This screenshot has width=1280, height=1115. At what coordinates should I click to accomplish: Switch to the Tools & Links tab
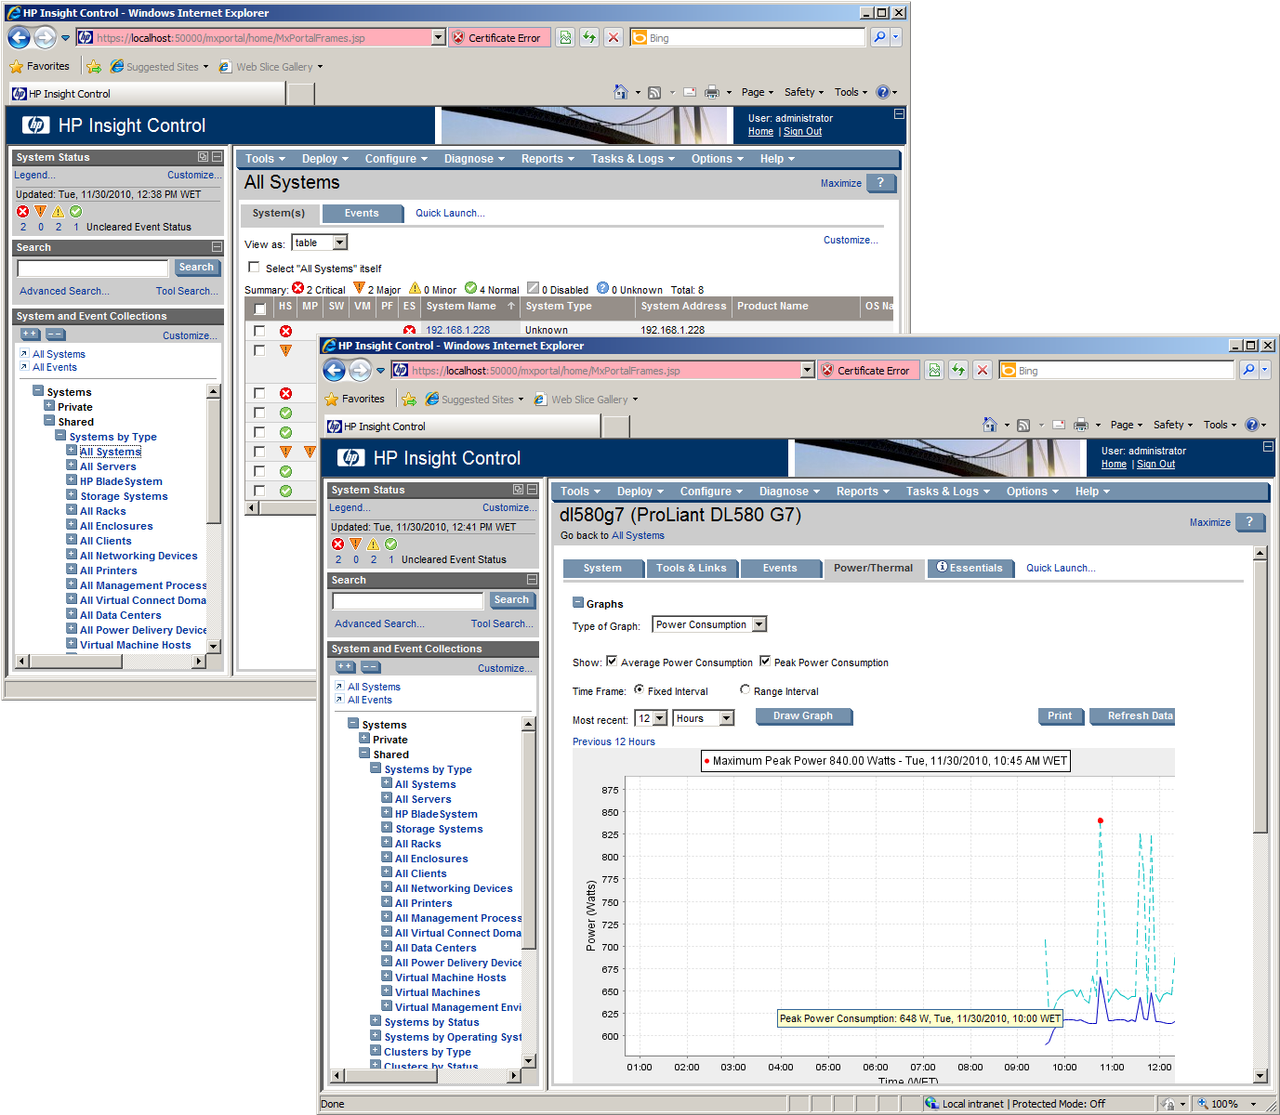pyautogui.click(x=691, y=568)
